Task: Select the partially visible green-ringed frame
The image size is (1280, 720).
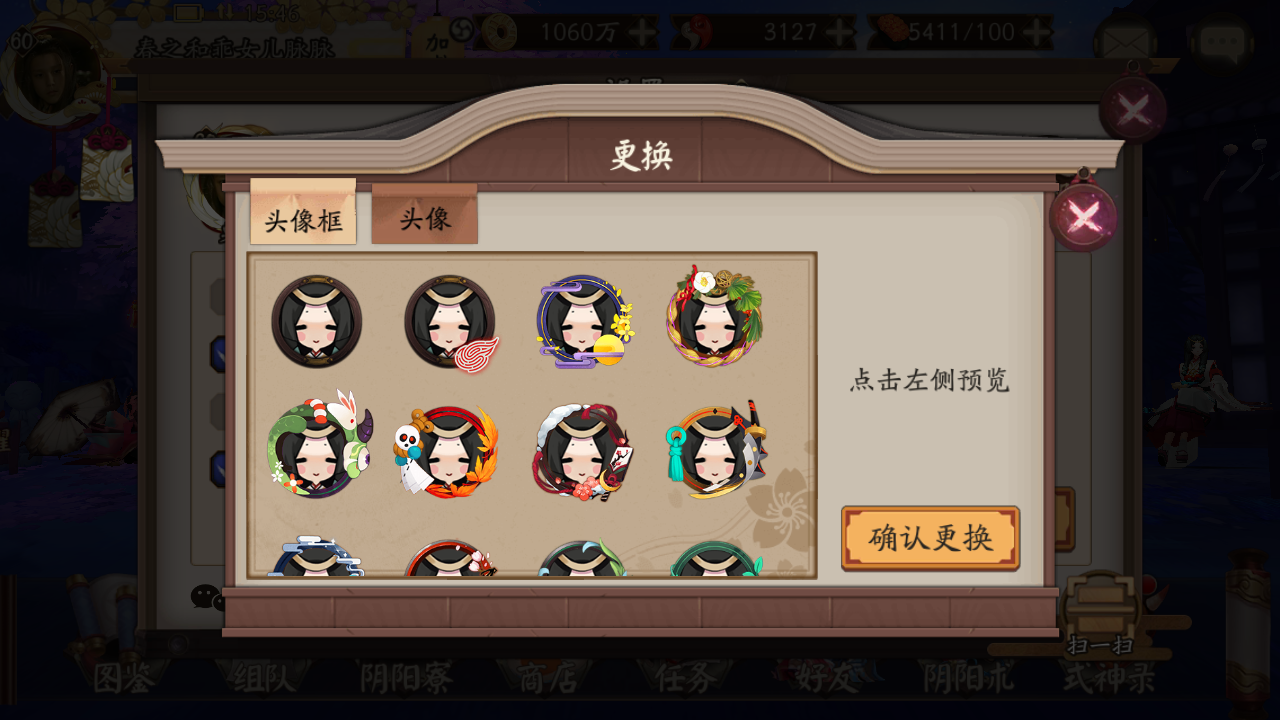Action: coord(716,559)
